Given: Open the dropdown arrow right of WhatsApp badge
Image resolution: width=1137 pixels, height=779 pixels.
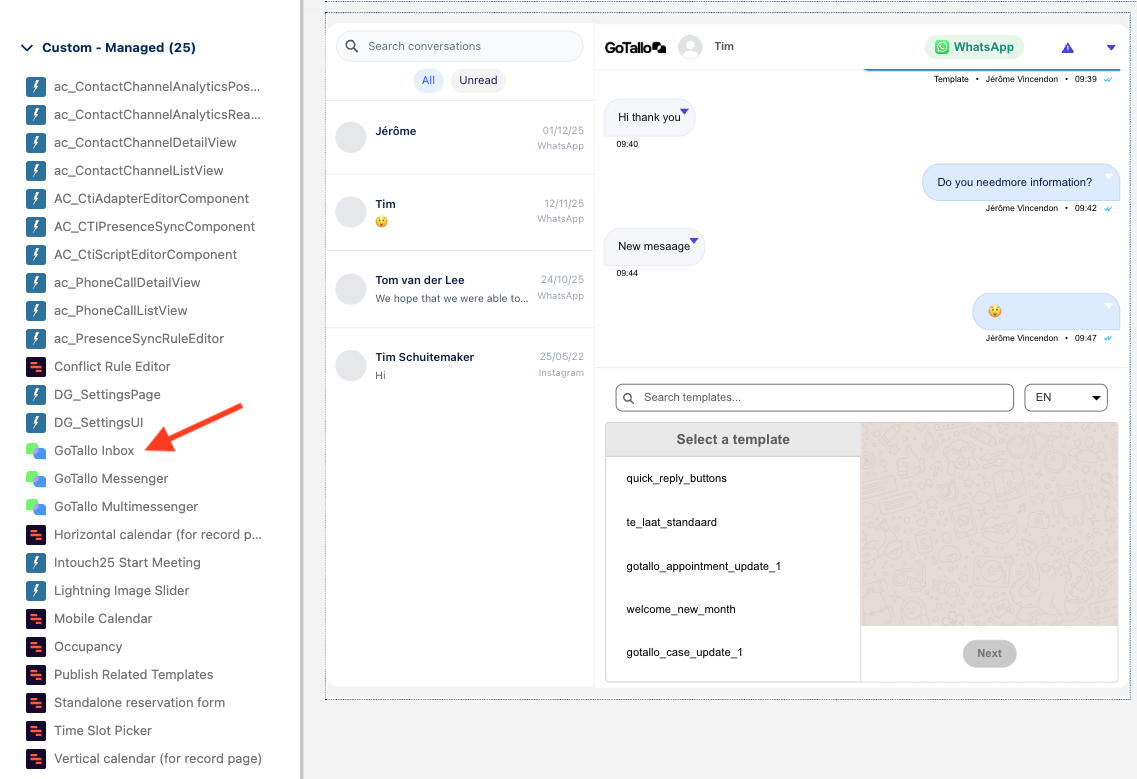Looking at the screenshot, I should pos(1110,47).
